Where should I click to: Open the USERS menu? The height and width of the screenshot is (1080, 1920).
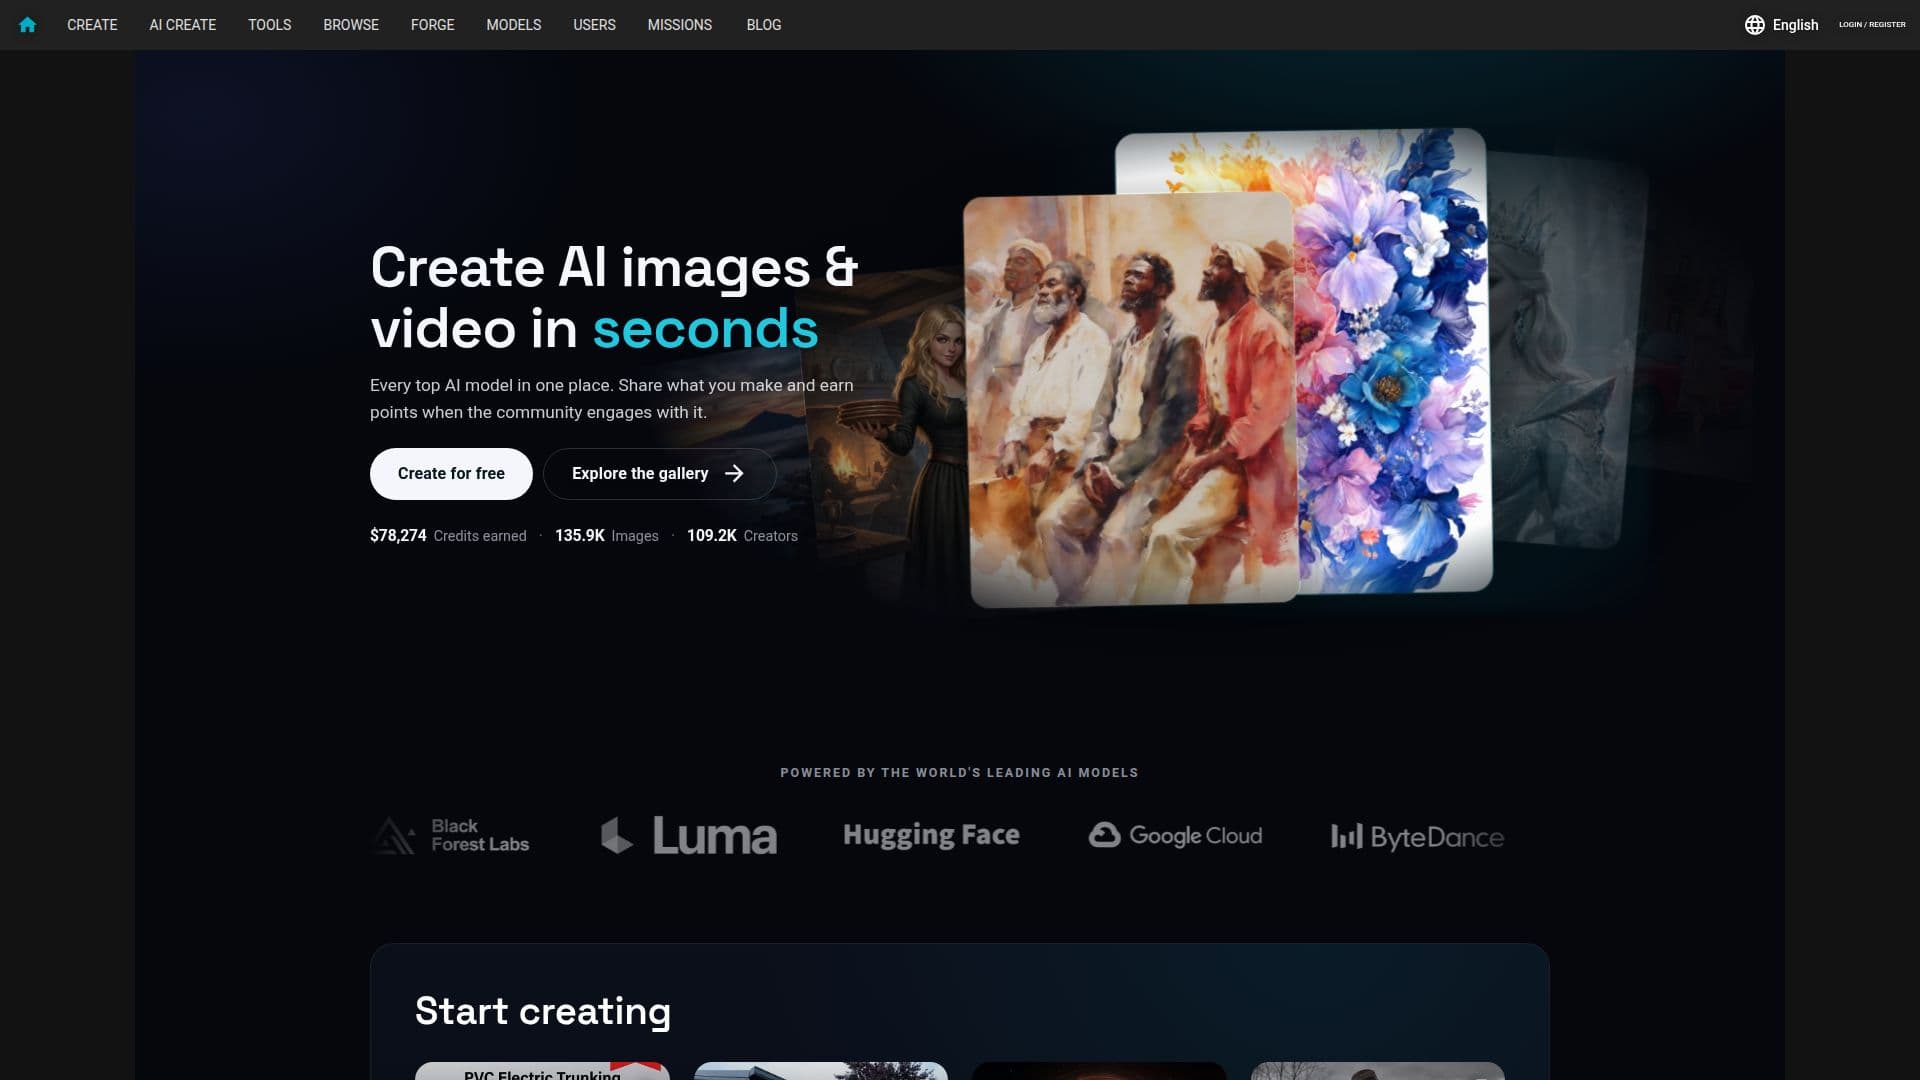pyautogui.click(x=594, y=25)
